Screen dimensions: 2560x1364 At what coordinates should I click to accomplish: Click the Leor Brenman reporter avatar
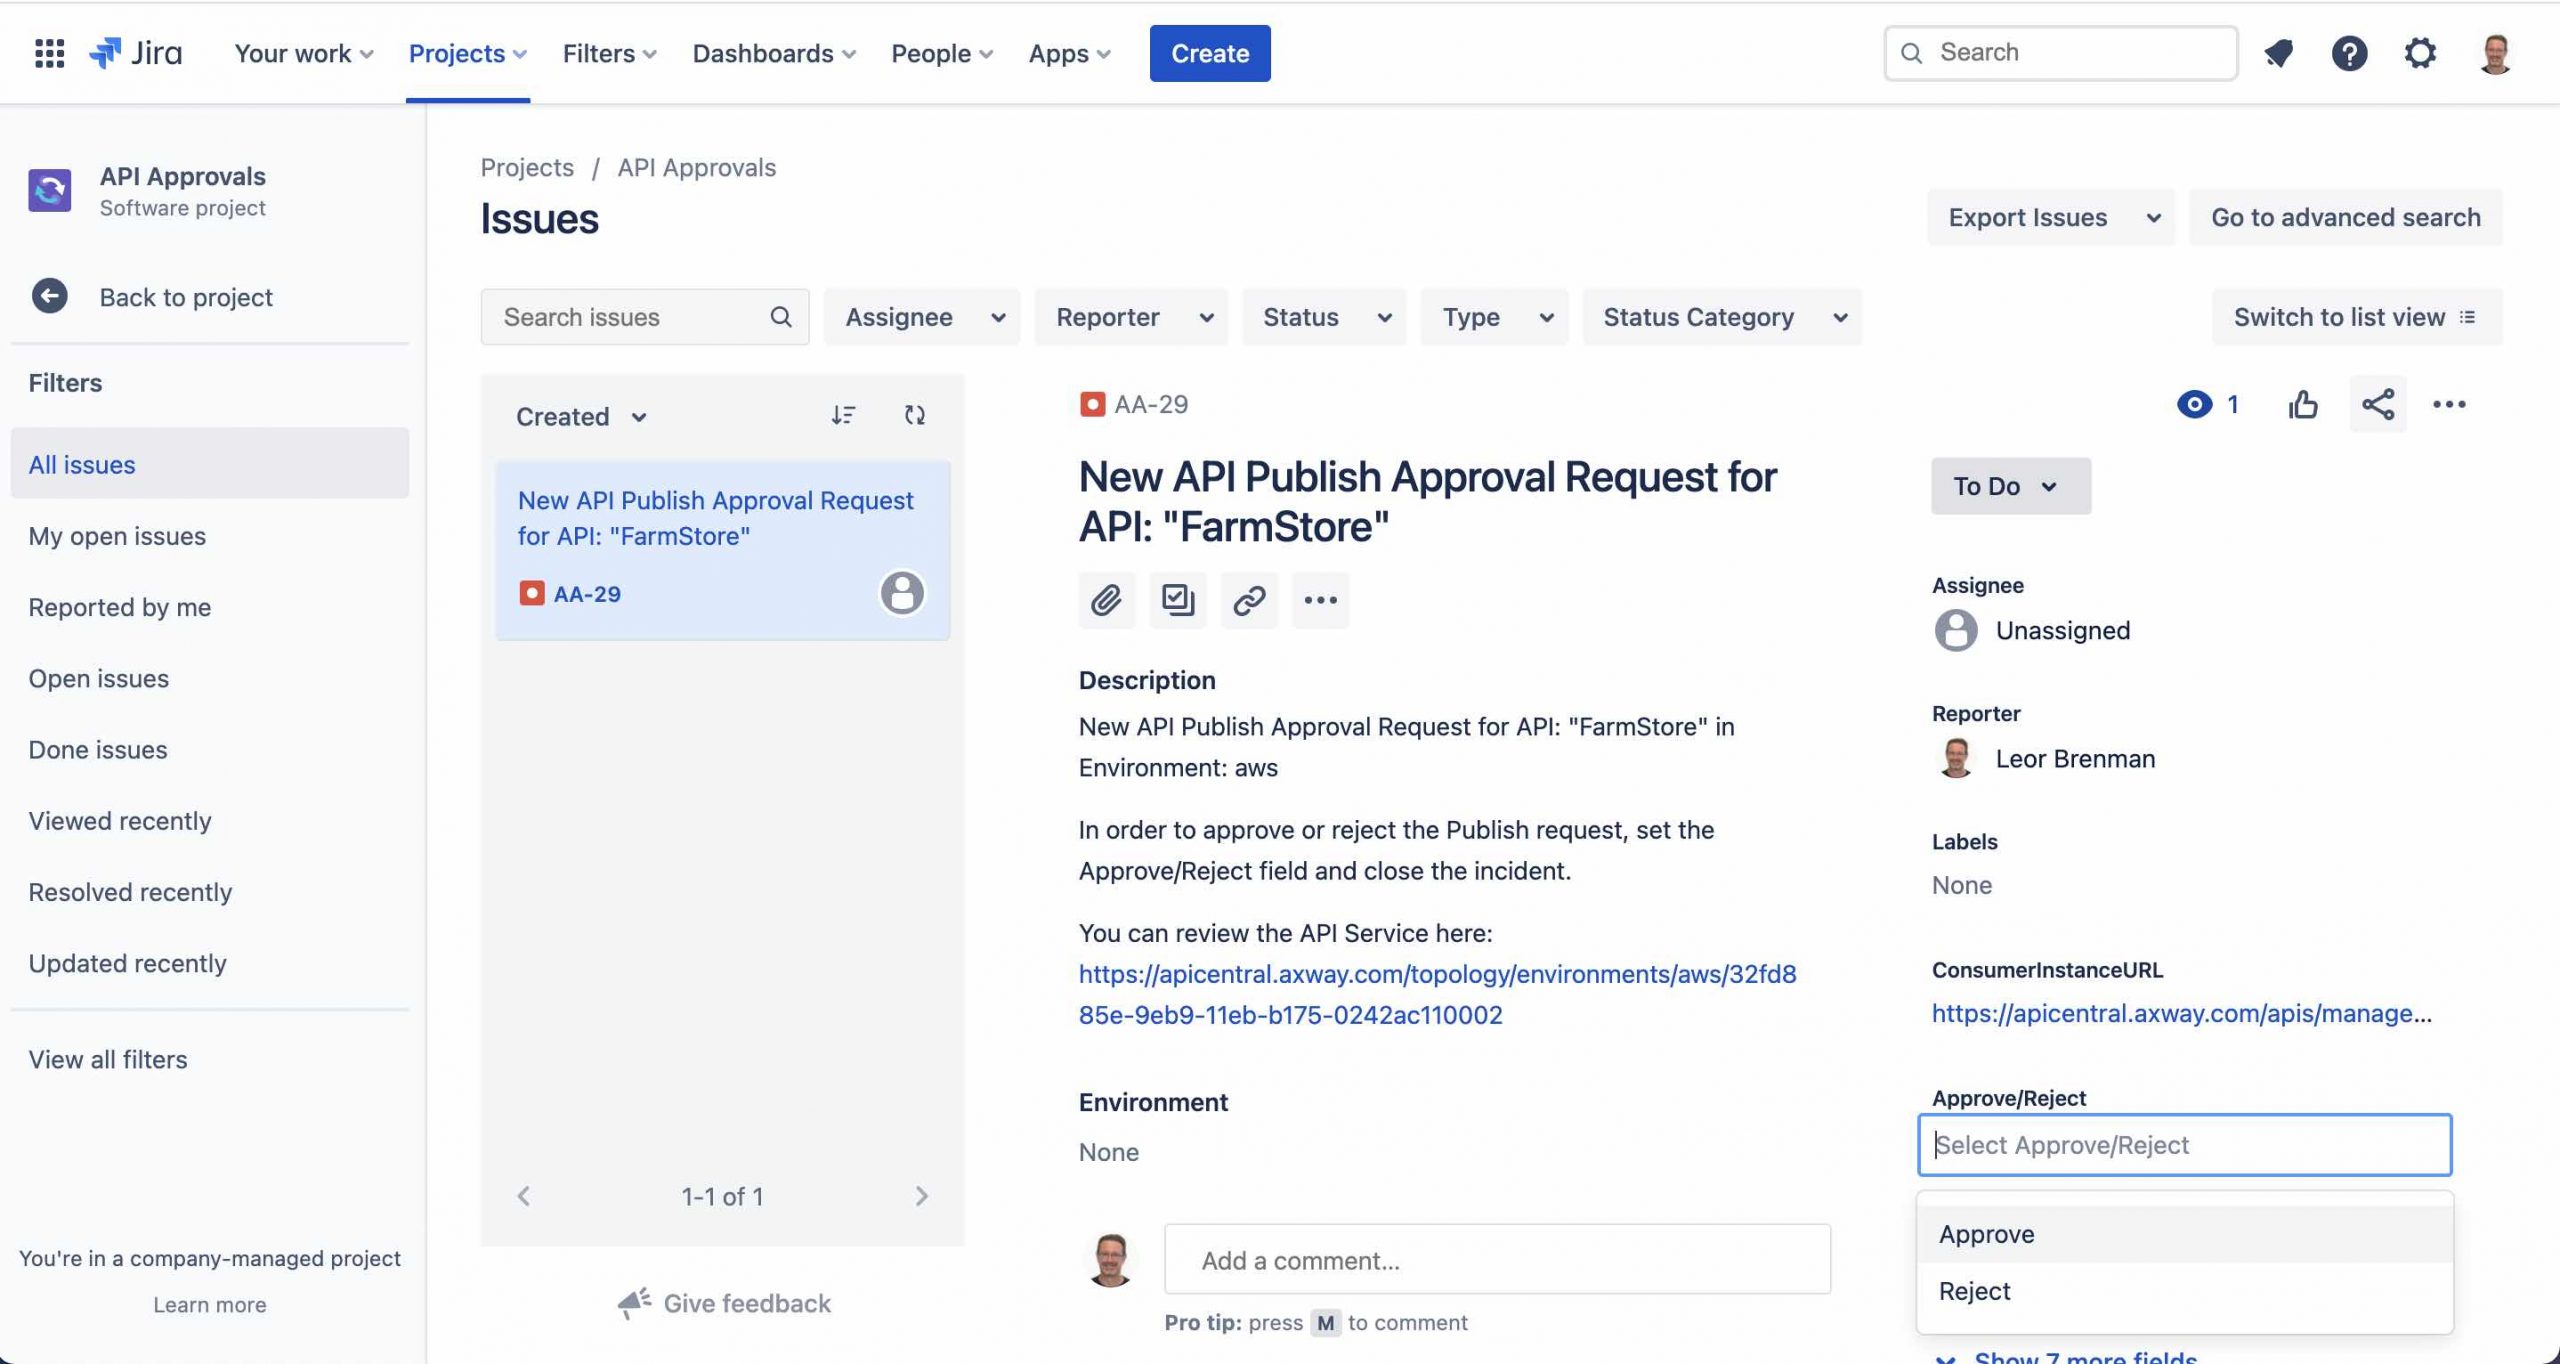point(1956,758)
